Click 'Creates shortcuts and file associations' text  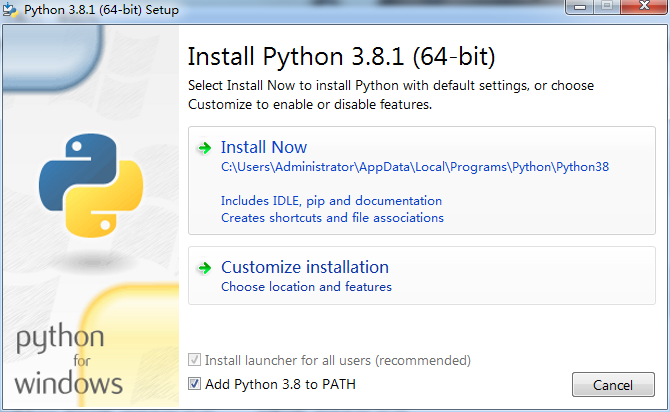[332, 218]
